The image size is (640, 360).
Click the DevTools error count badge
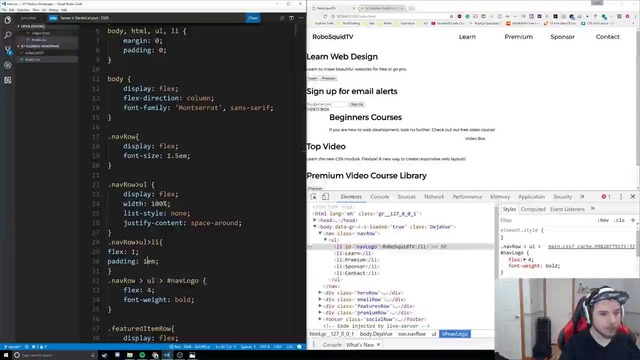[x=606, y=197]
